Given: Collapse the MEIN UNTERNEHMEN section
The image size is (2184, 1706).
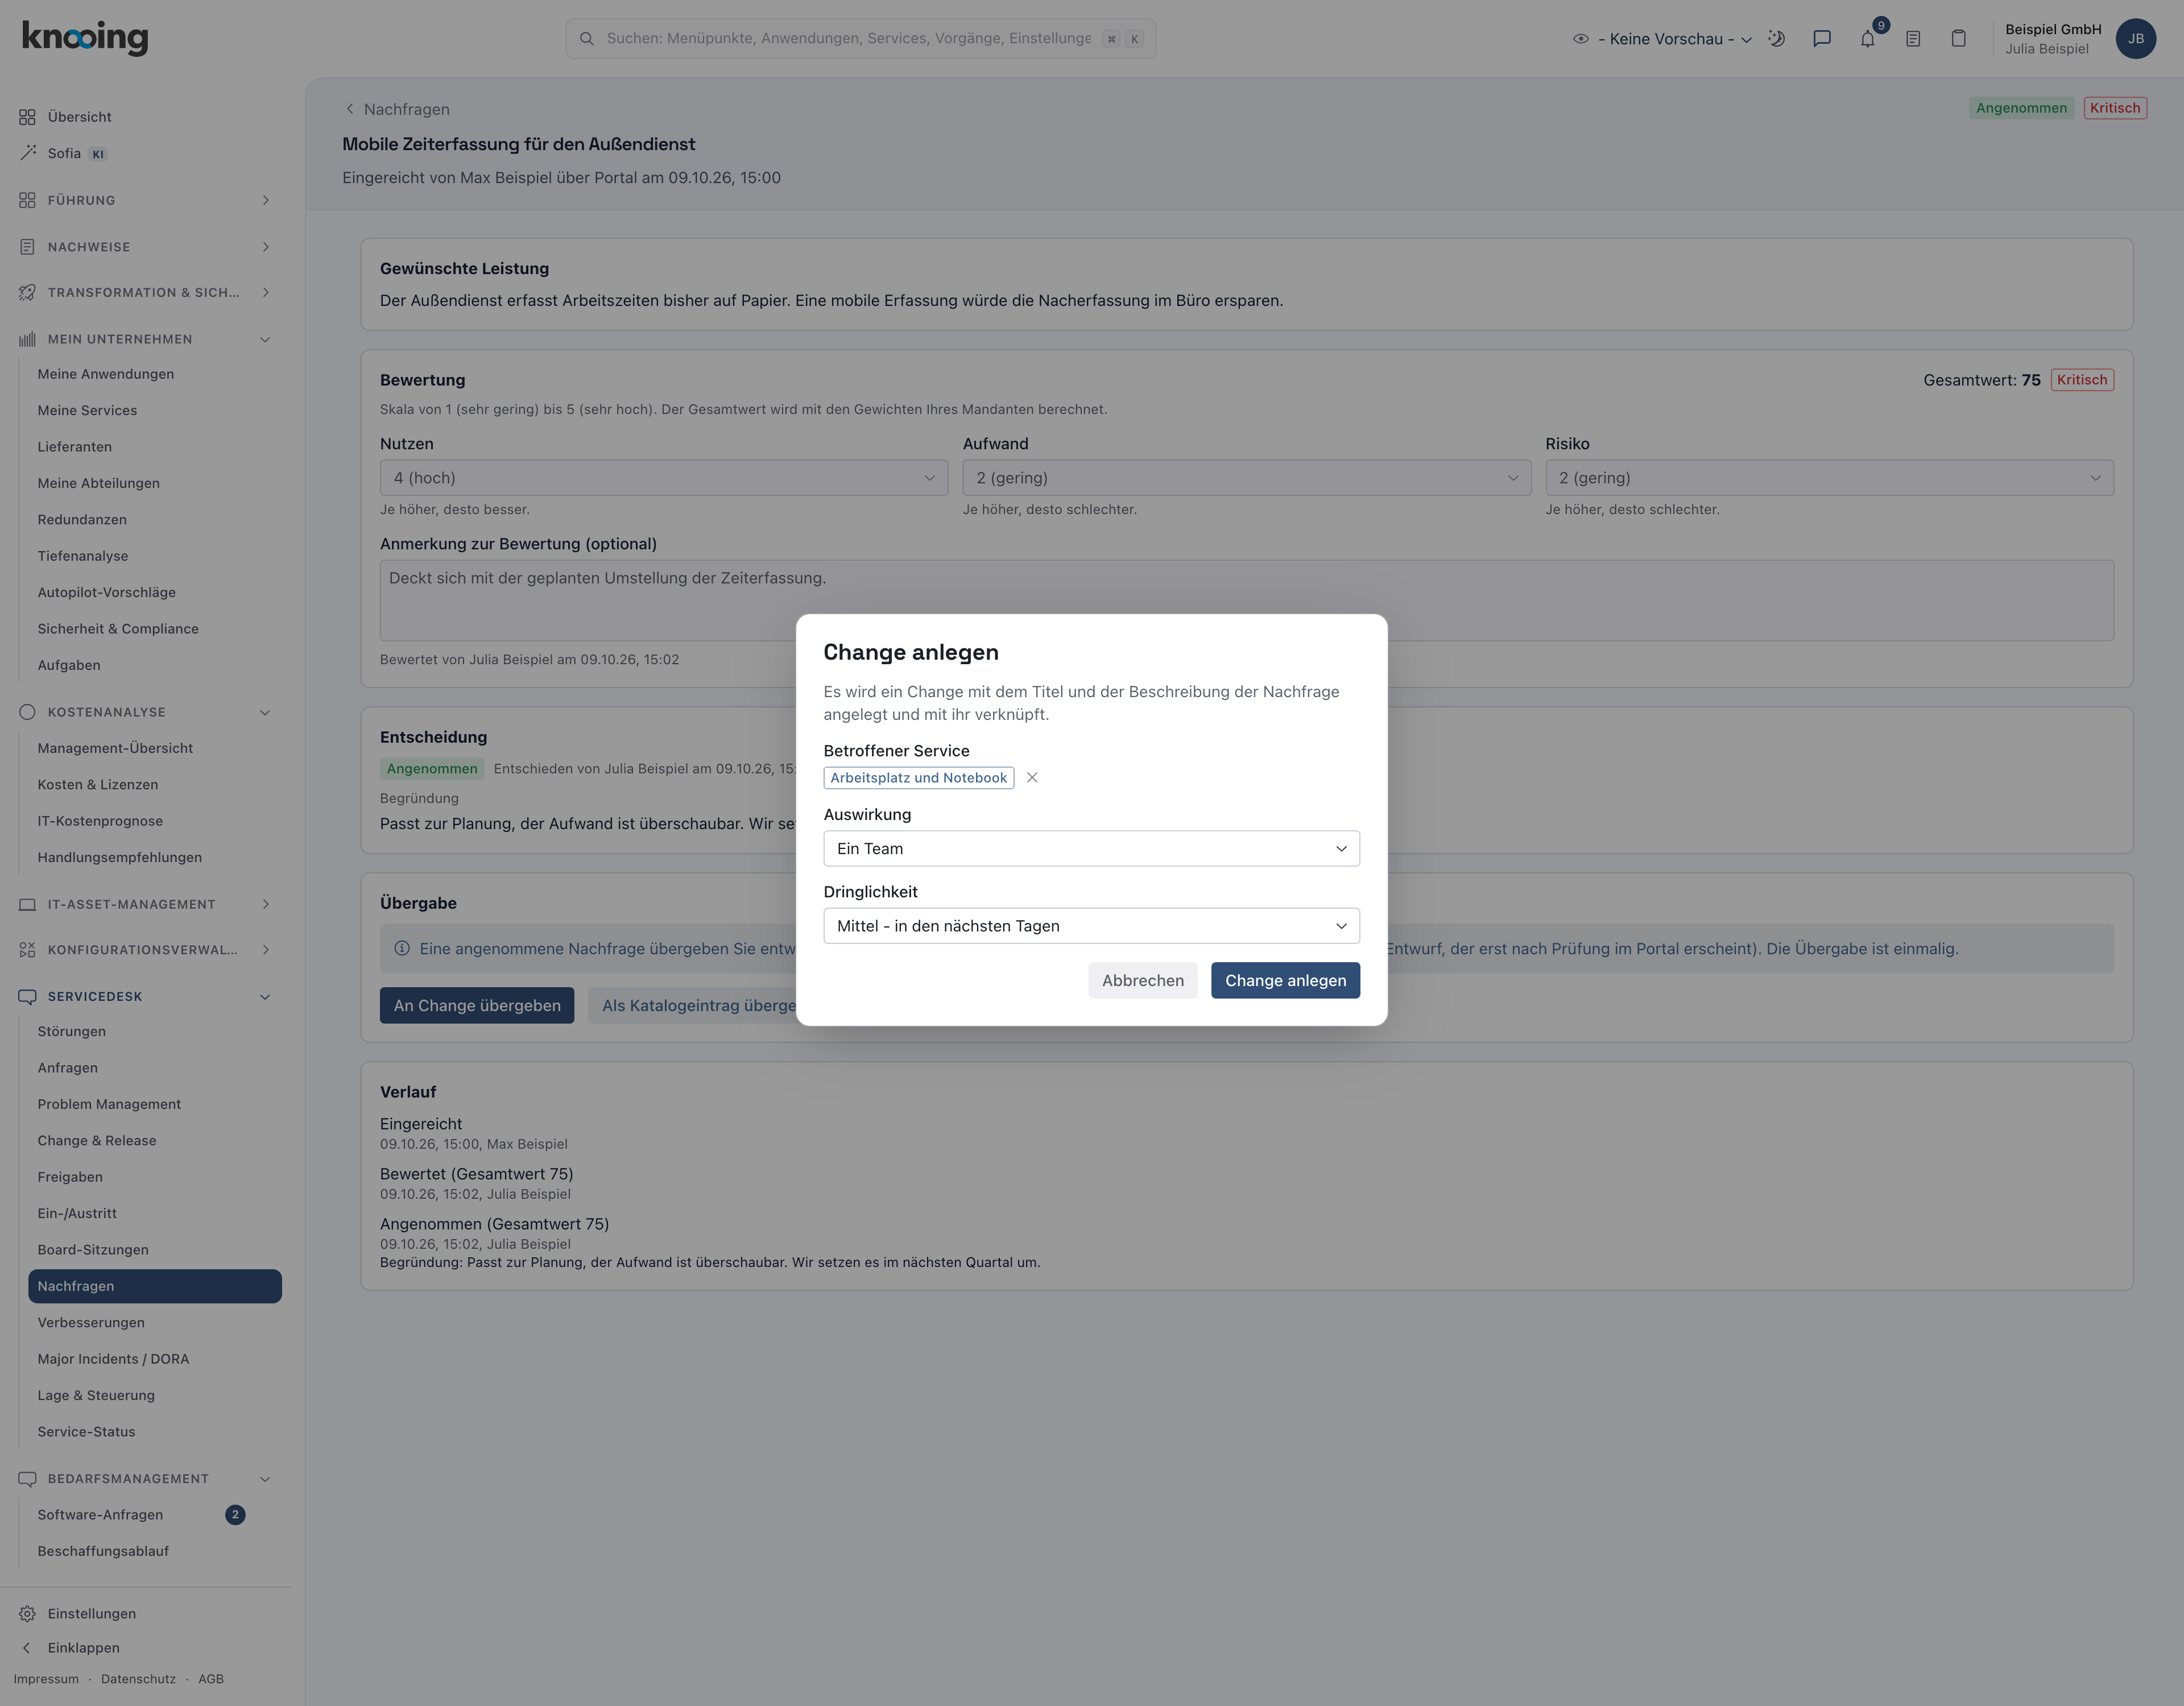Looking at the screenshot, I should (x=146, y=339).
